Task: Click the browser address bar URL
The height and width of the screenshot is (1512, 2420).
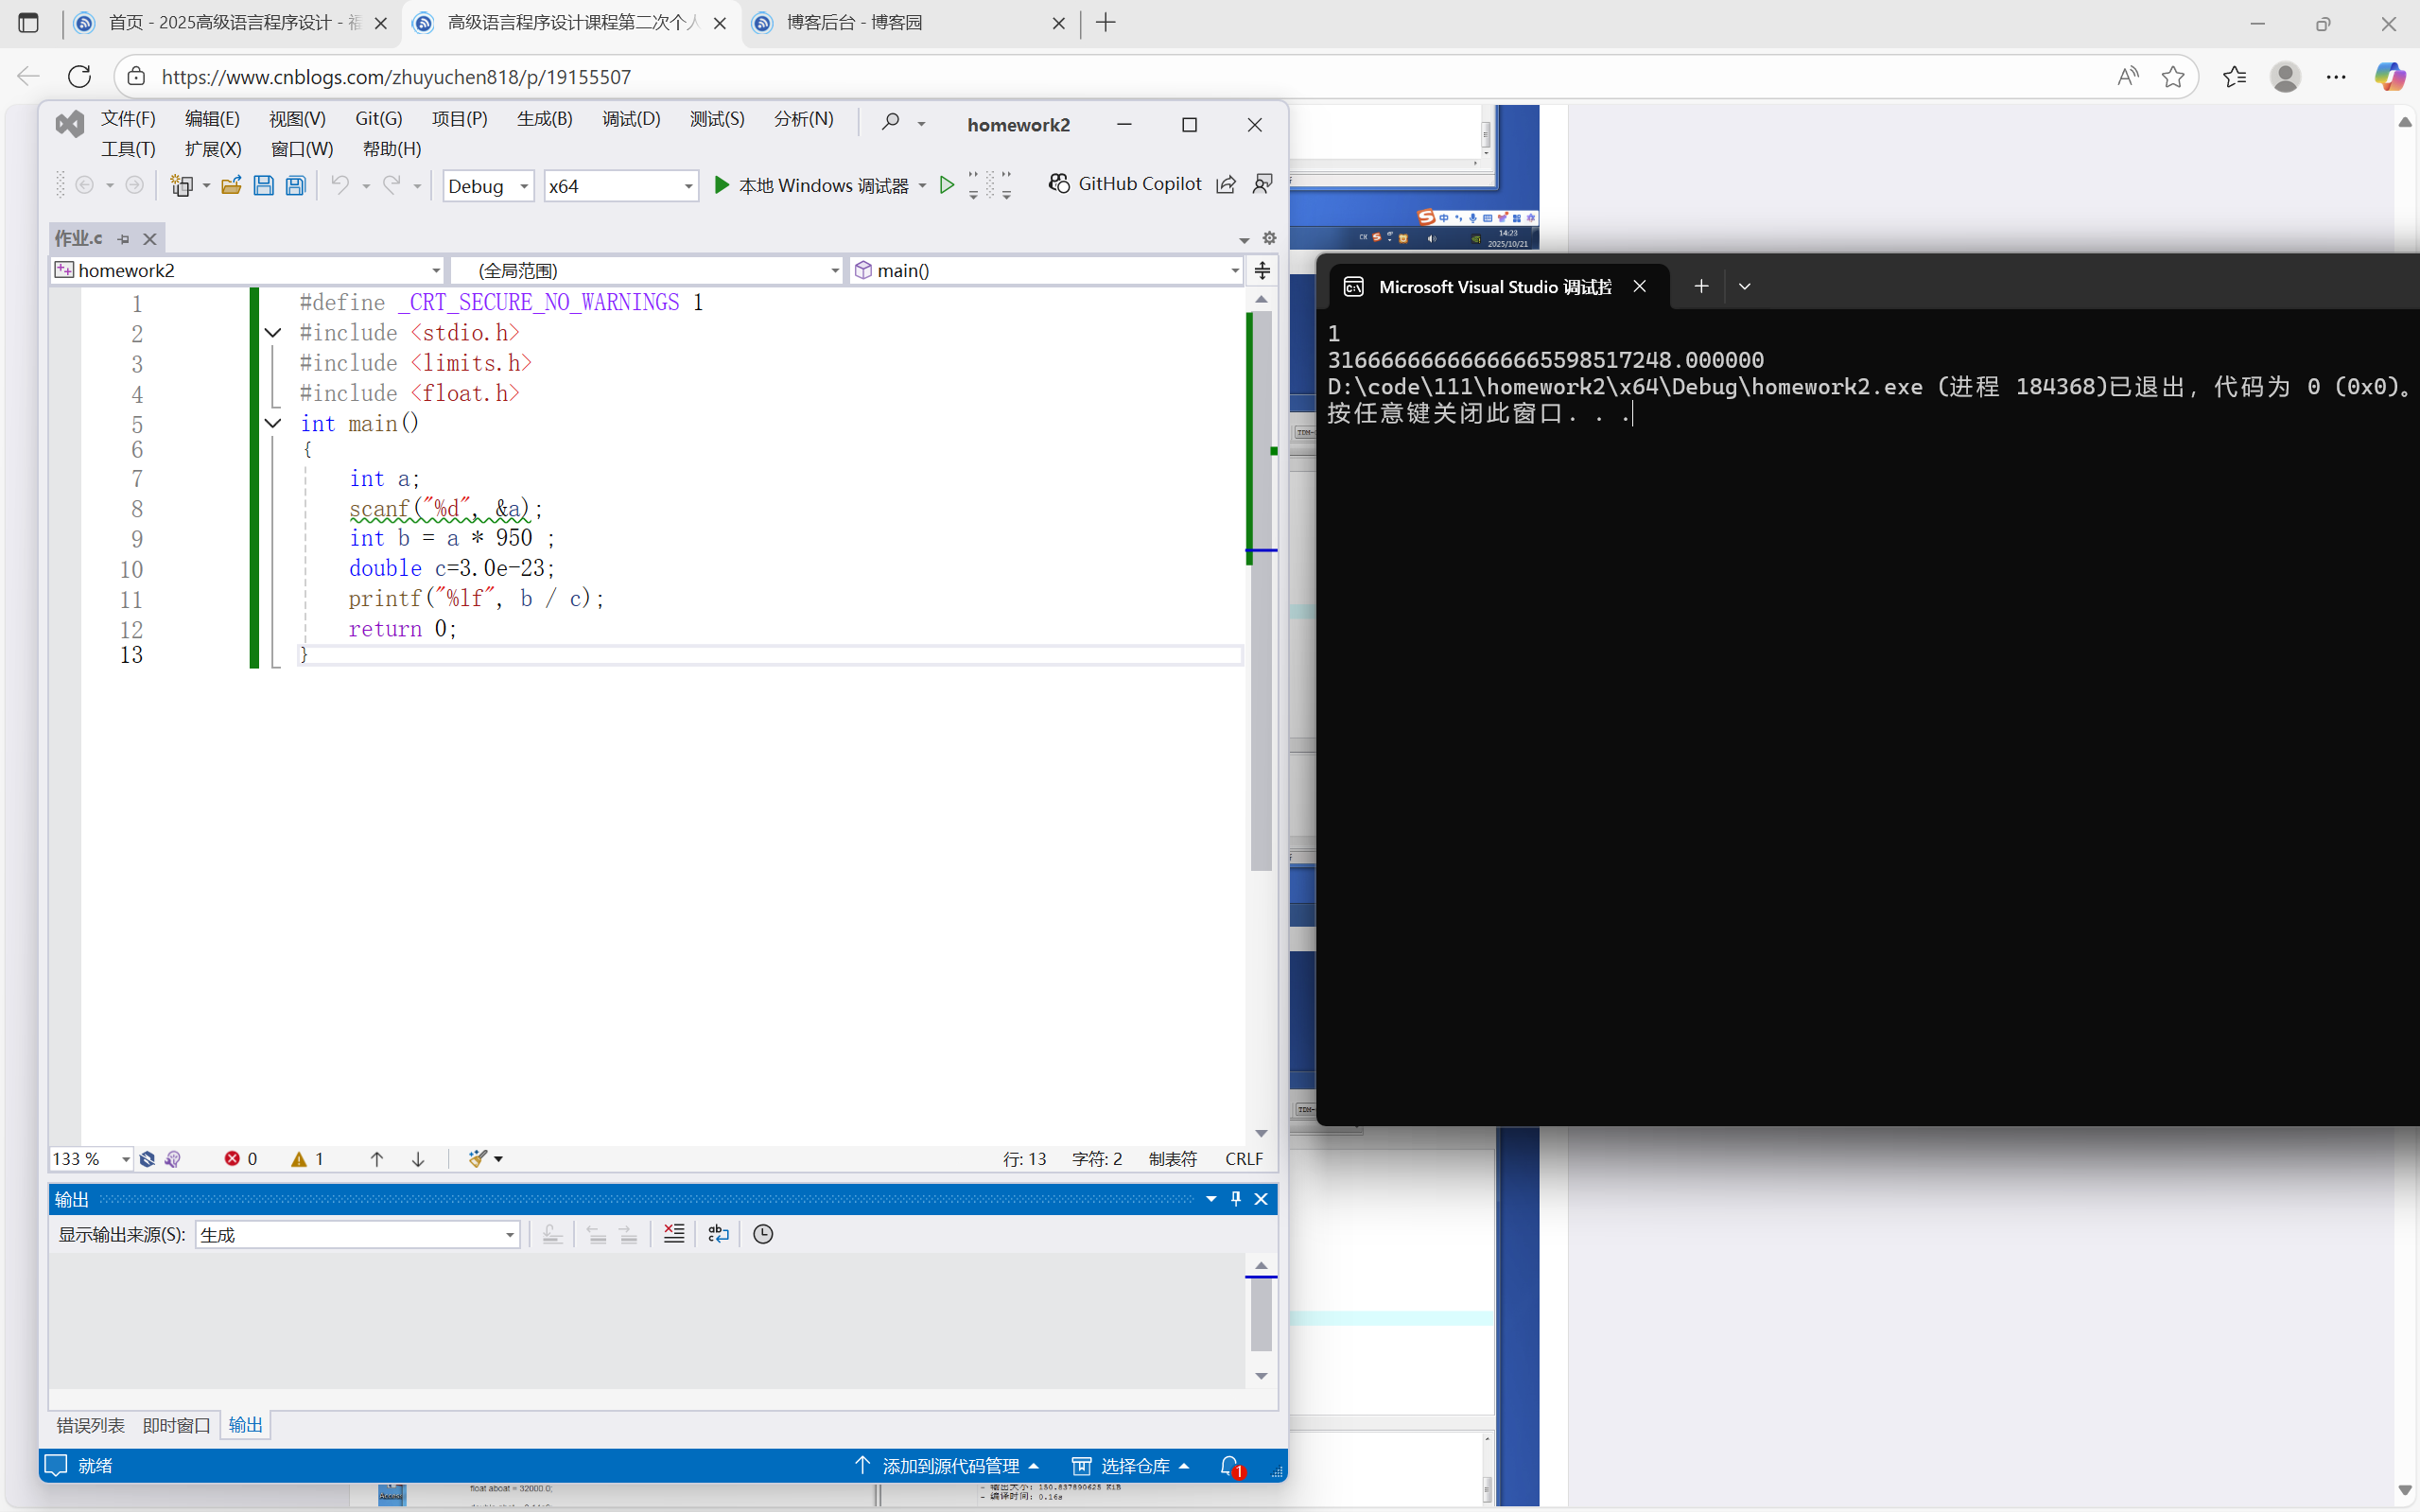Action: 396,77
